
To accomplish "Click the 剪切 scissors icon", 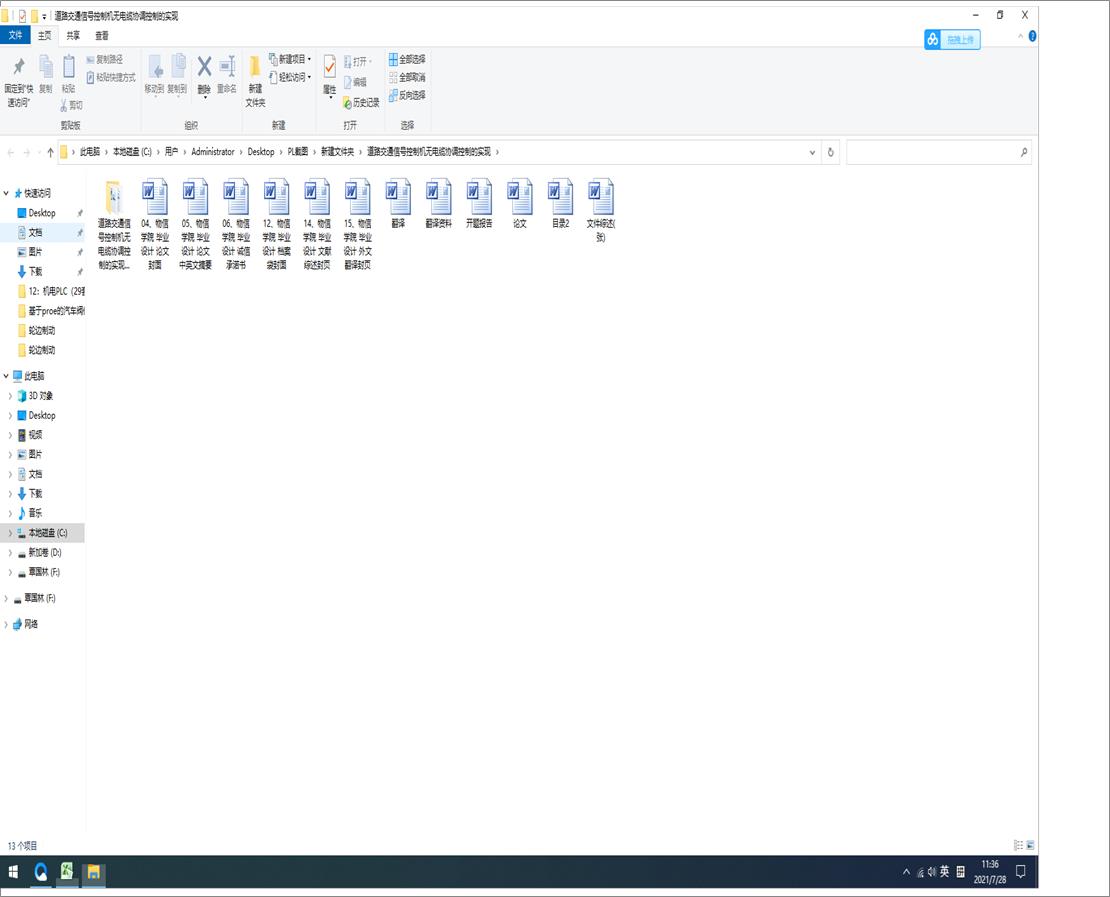I will pyautogui.click(x=64, y=105).
